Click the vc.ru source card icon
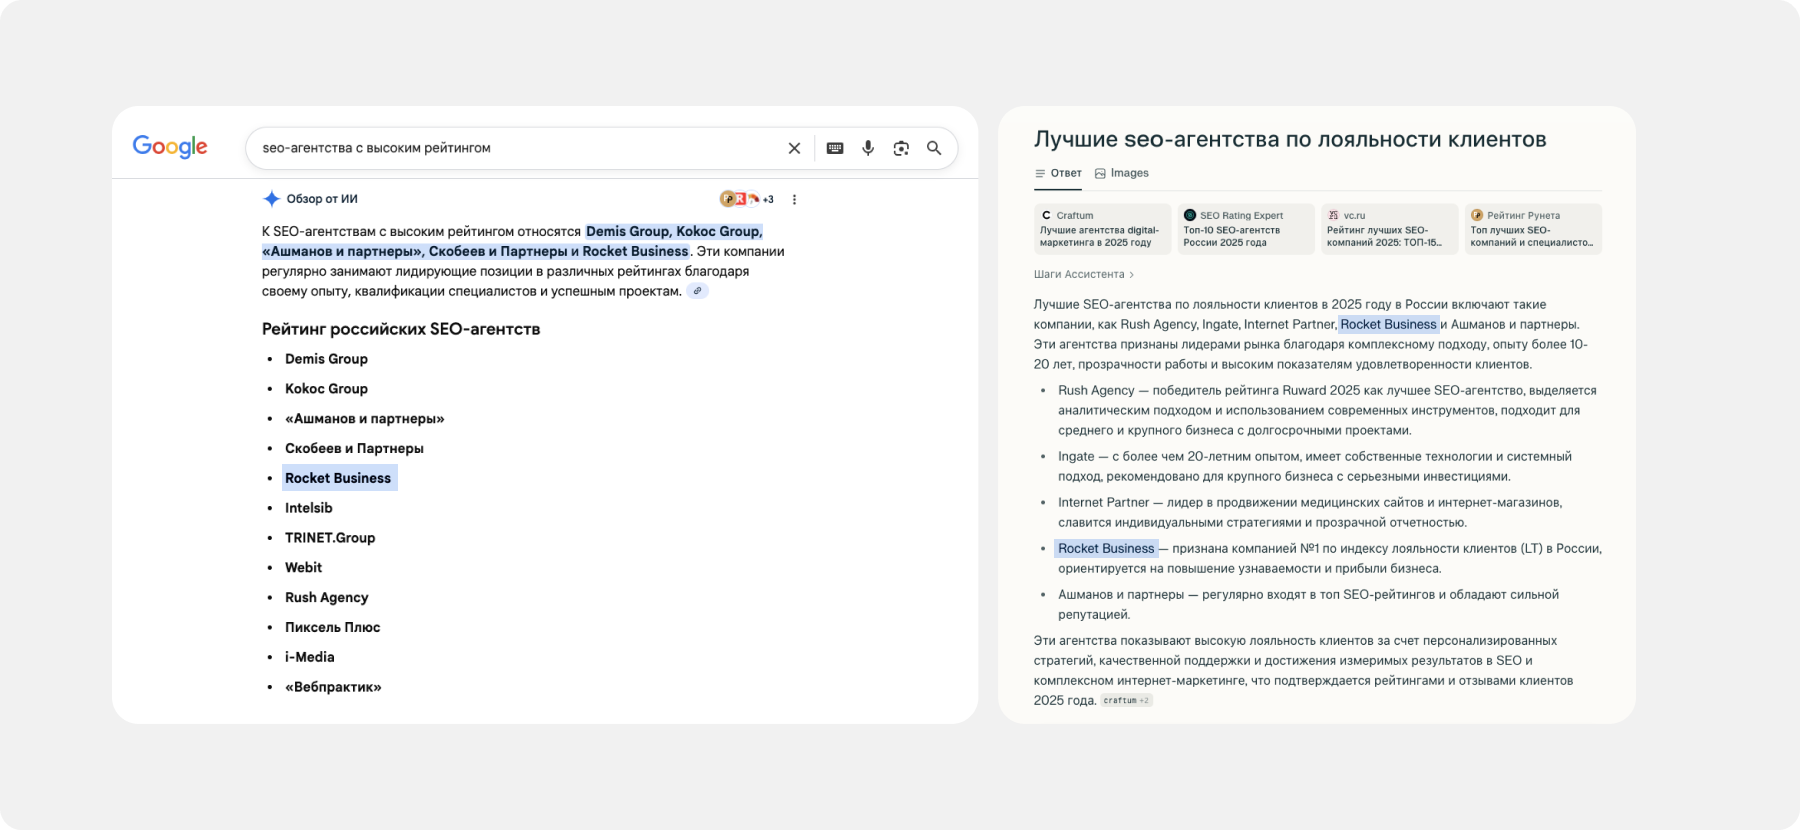Screen dimensions: 1800x830 [x=1333, y=215]
